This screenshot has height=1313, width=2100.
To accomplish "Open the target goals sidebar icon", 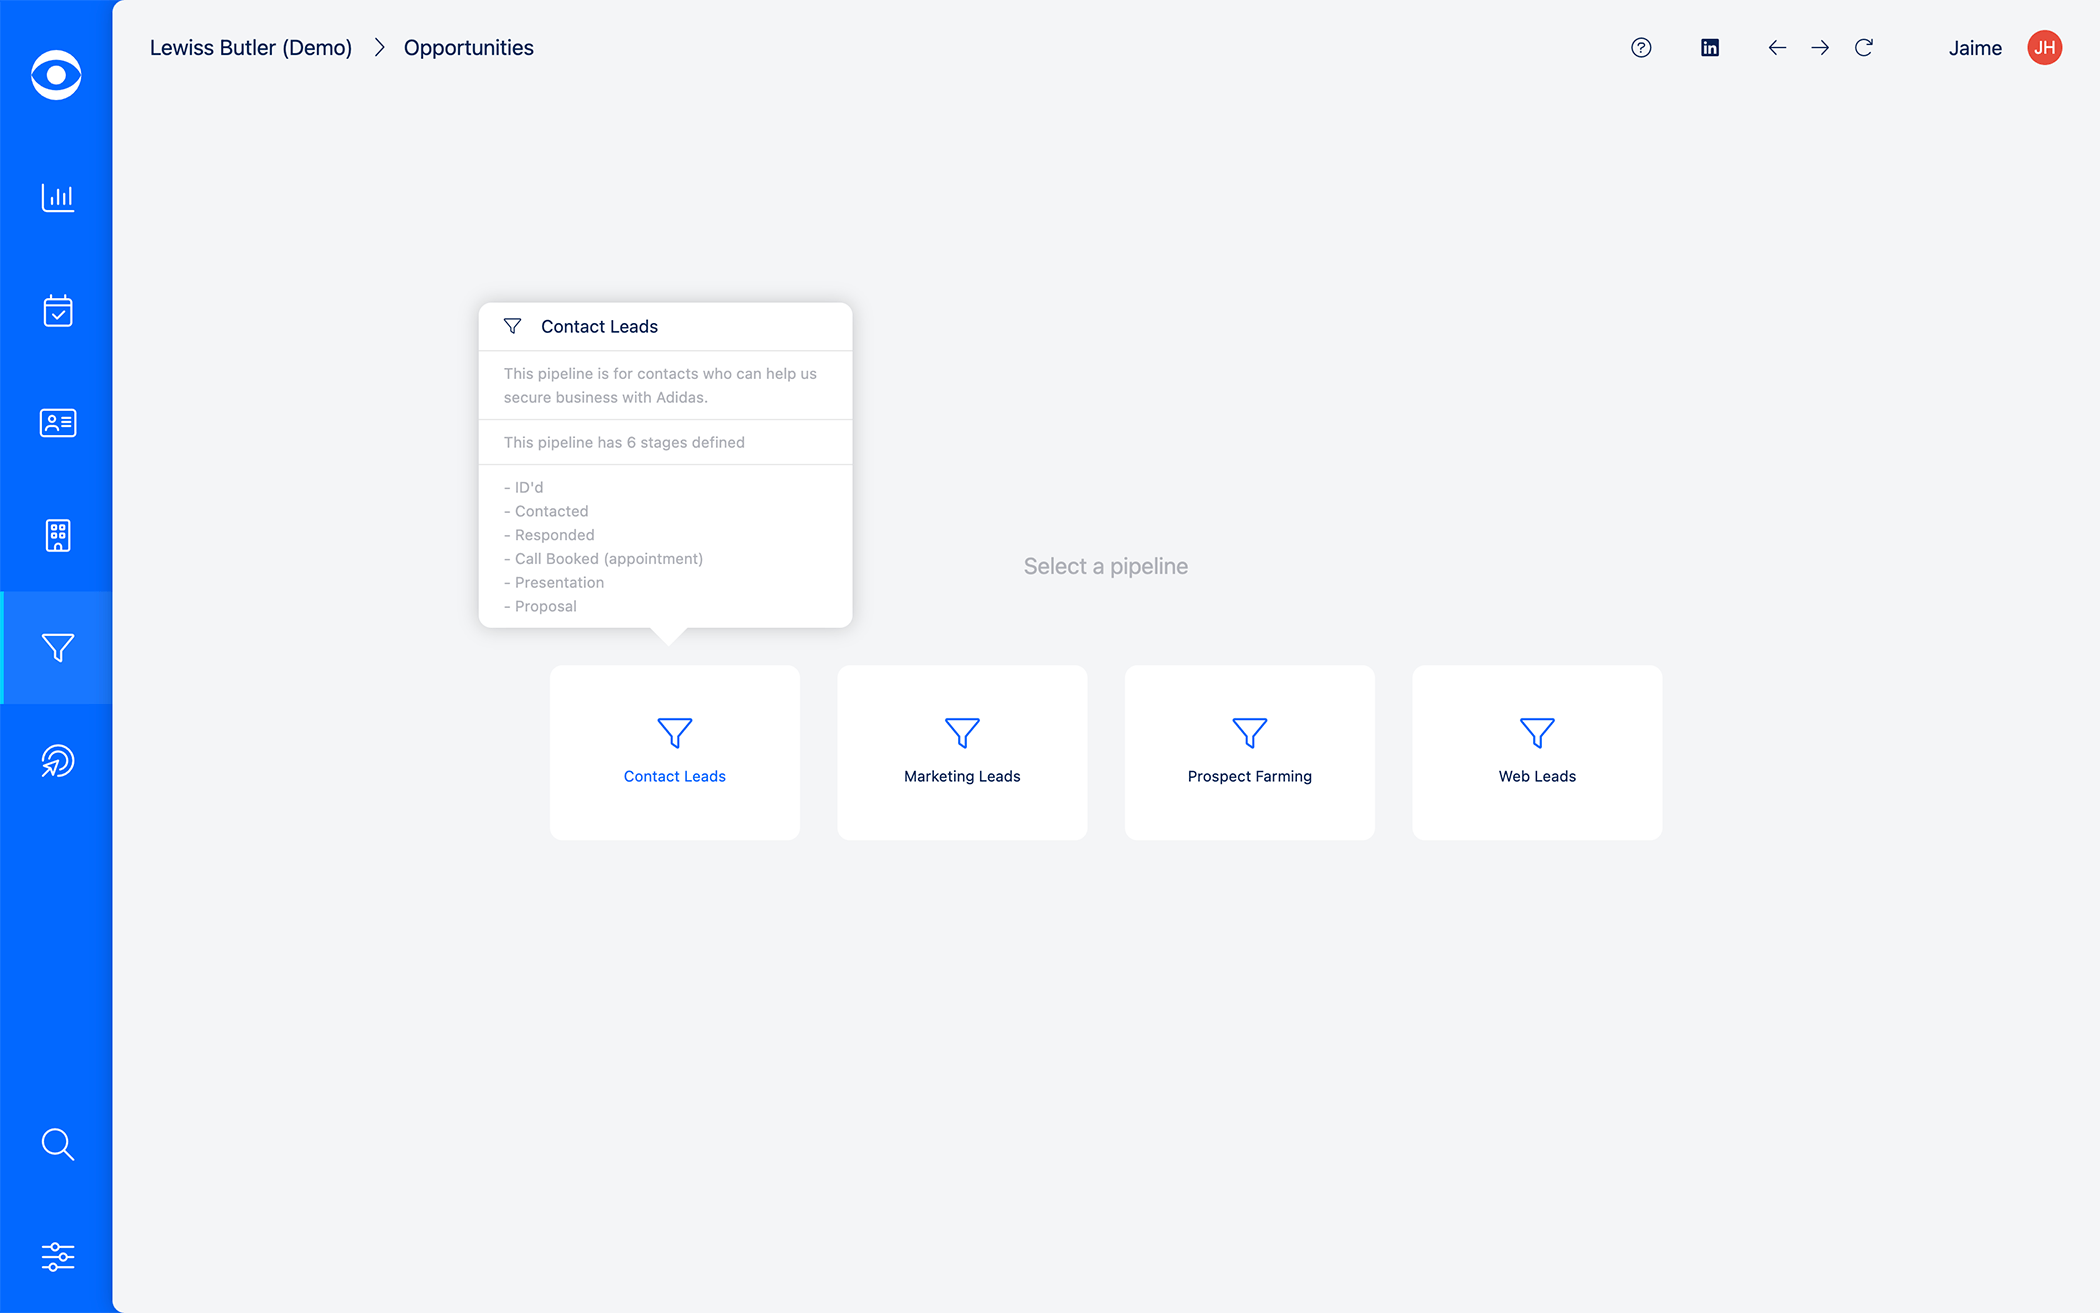I will [x=57, y=761].
